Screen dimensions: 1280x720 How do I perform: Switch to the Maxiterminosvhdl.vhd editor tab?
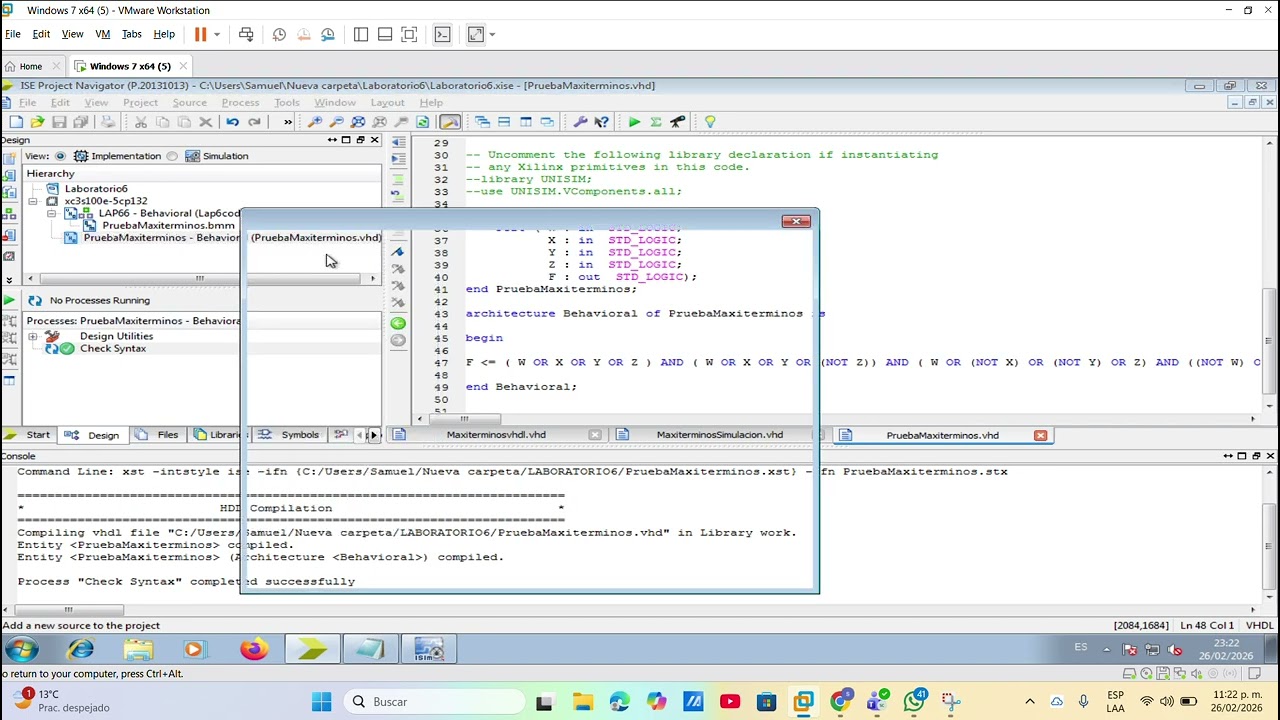coord(496,435)
